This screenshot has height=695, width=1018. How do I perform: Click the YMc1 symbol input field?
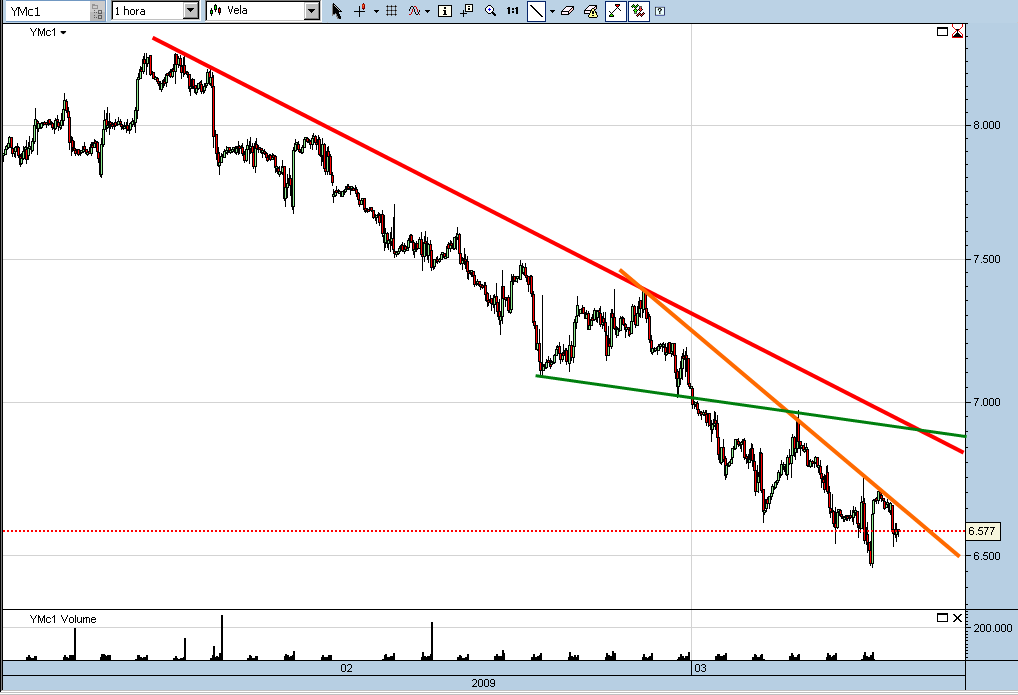coord(46,11)
